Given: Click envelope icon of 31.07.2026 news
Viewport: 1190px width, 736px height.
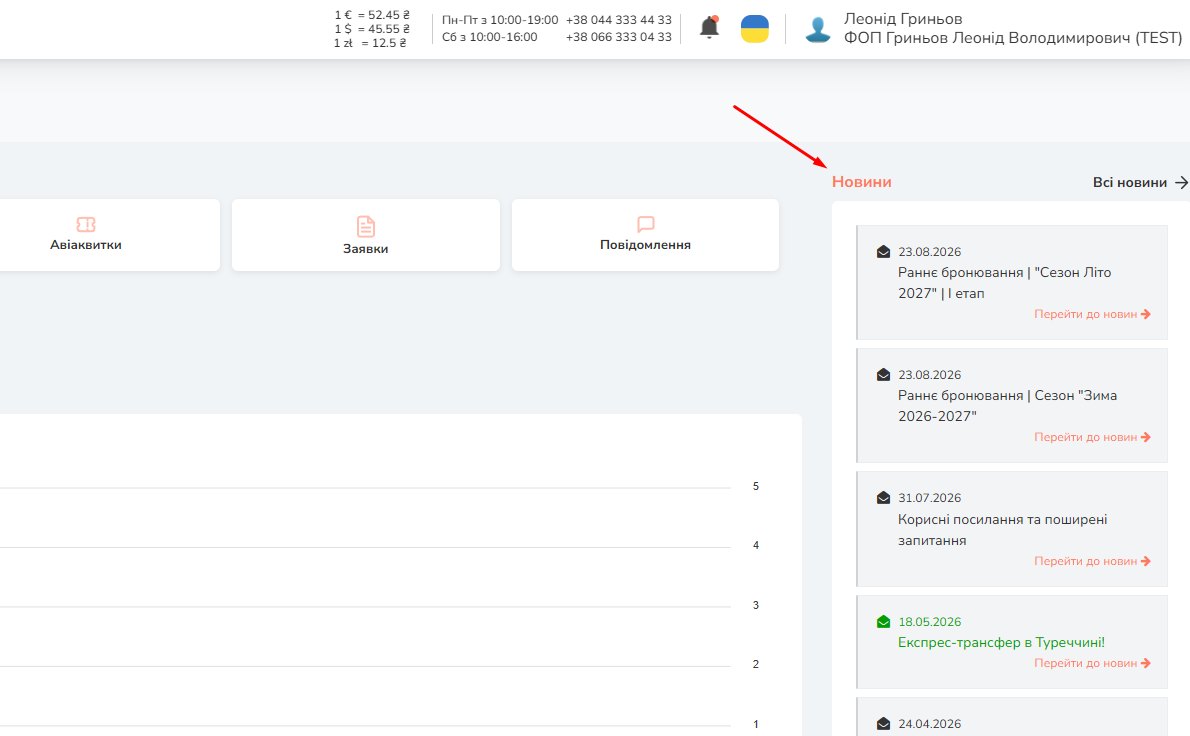Looking at the screenshot, I should tap(883, 498).
